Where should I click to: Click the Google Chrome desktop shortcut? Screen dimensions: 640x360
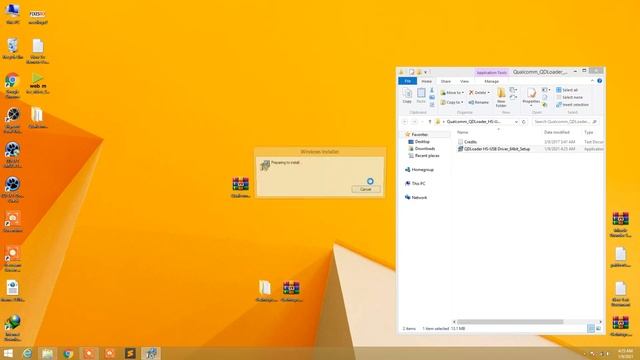click(12, 85)
